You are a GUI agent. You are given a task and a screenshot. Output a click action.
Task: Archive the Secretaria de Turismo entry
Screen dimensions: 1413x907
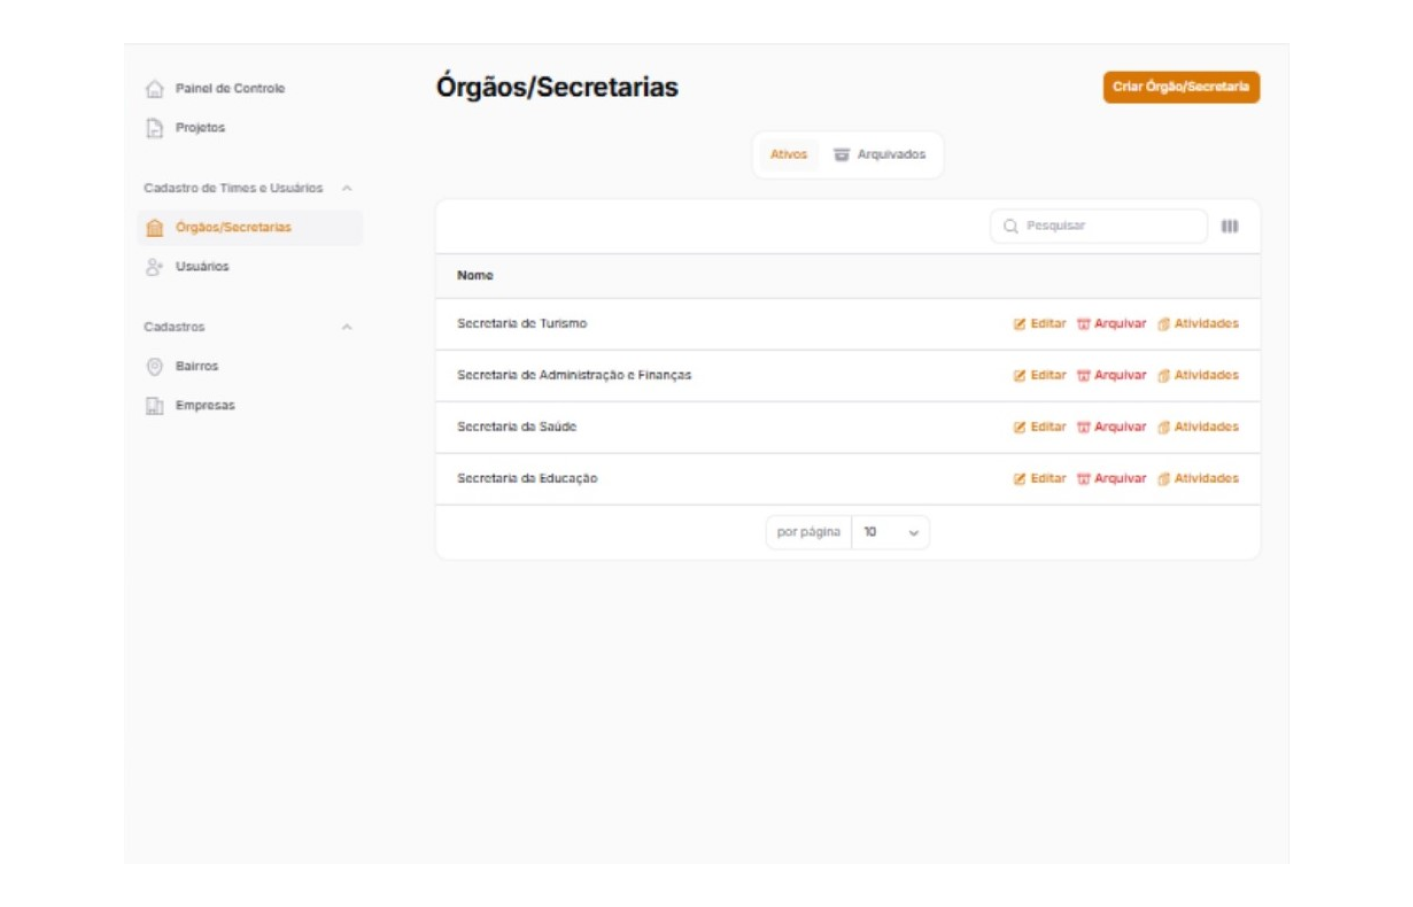point(1112,324)
